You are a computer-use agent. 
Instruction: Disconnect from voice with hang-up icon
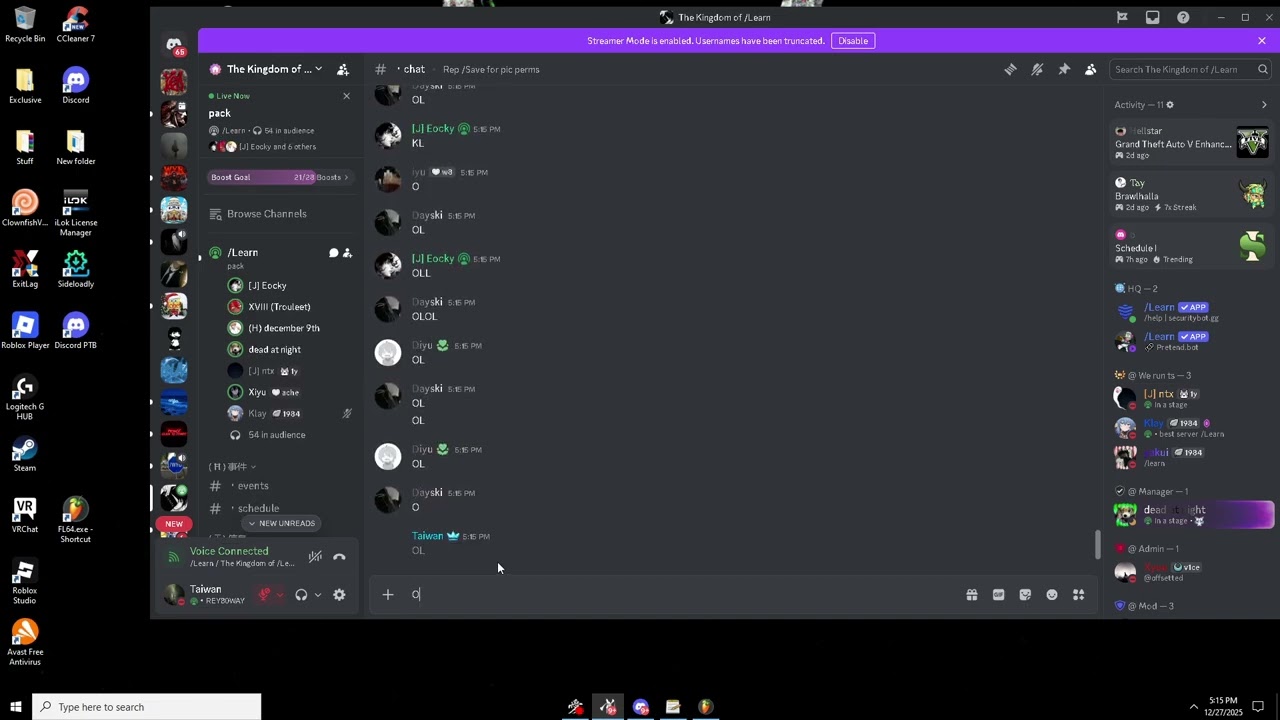[x=339, y=557]
